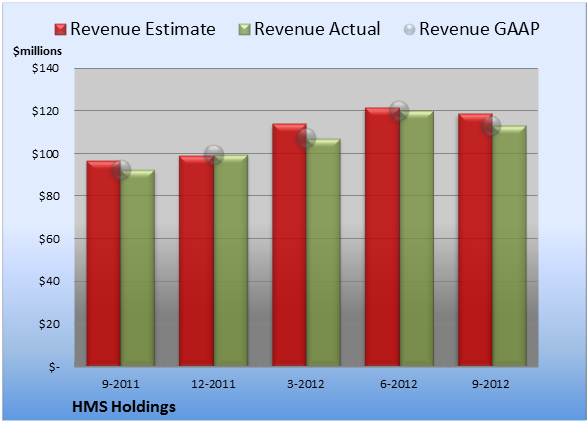Select the red estimate bar for 3-2012
Viewport: 588px width, 422px height.
click(x=290, y=245)
